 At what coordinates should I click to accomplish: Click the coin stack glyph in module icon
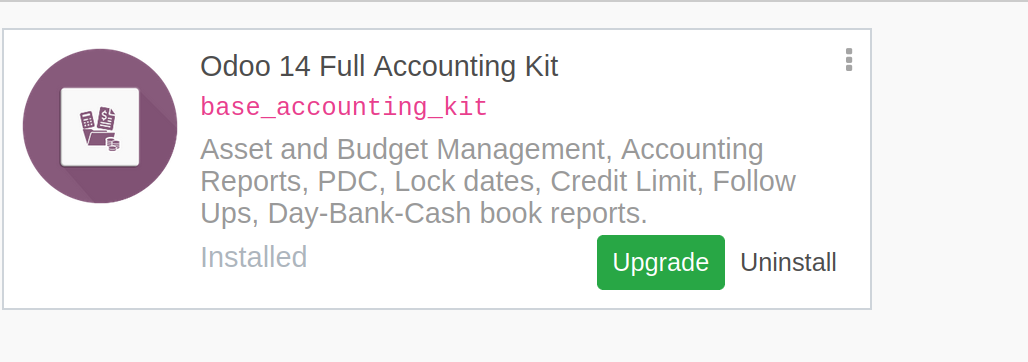click(x=113, y=145)
